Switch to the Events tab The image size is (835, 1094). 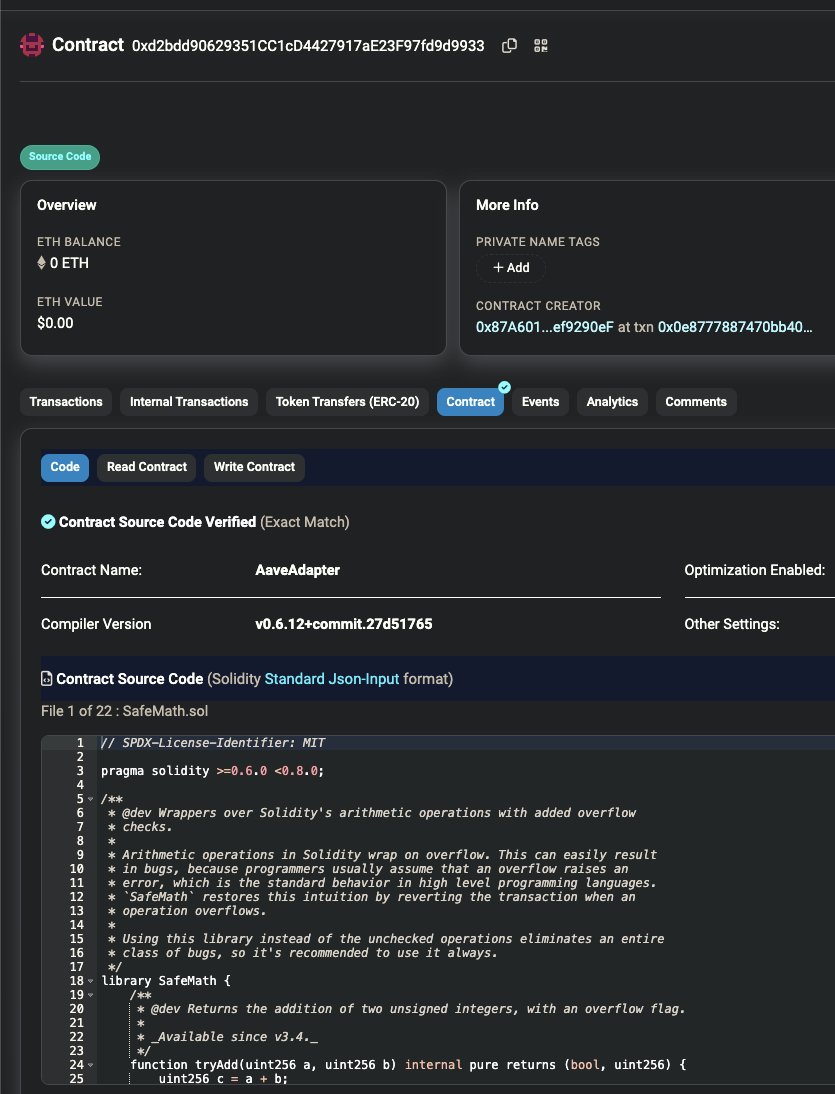541,402
